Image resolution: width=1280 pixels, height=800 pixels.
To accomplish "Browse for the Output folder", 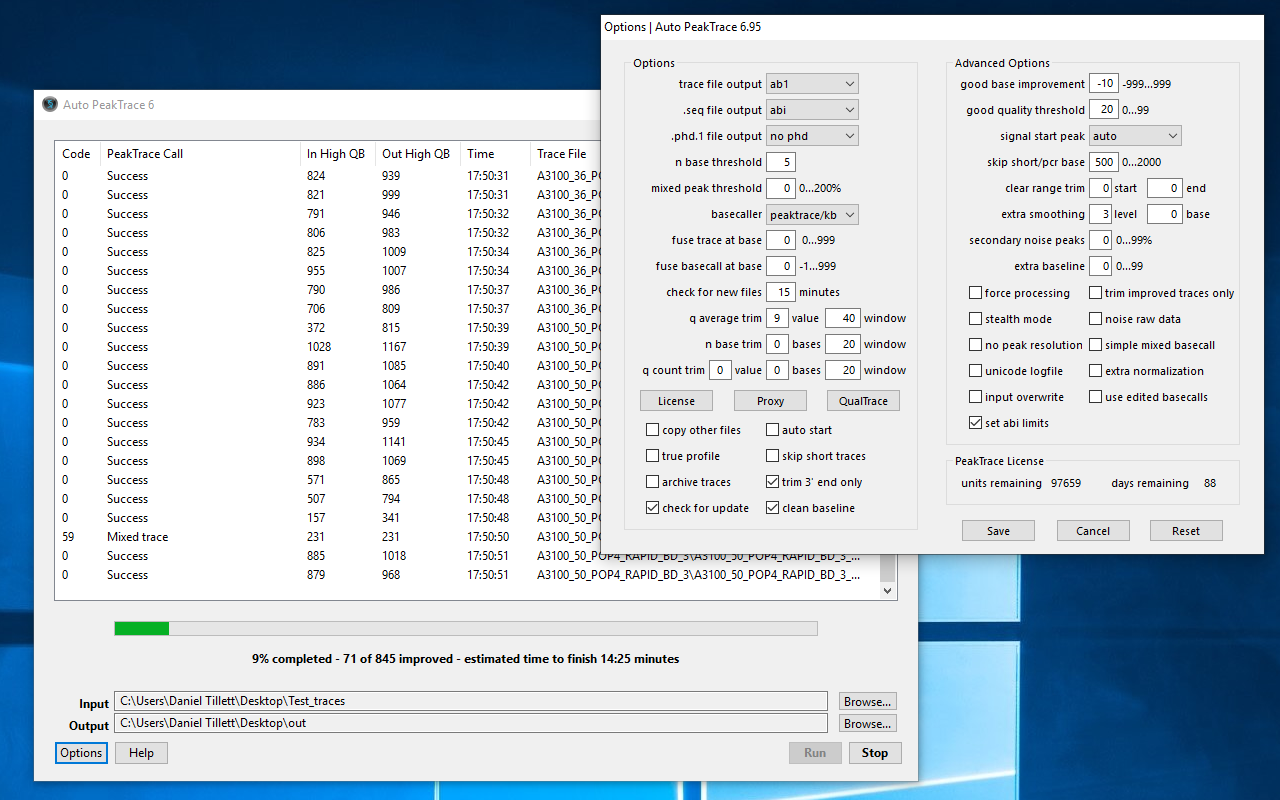I will (867, 723).
